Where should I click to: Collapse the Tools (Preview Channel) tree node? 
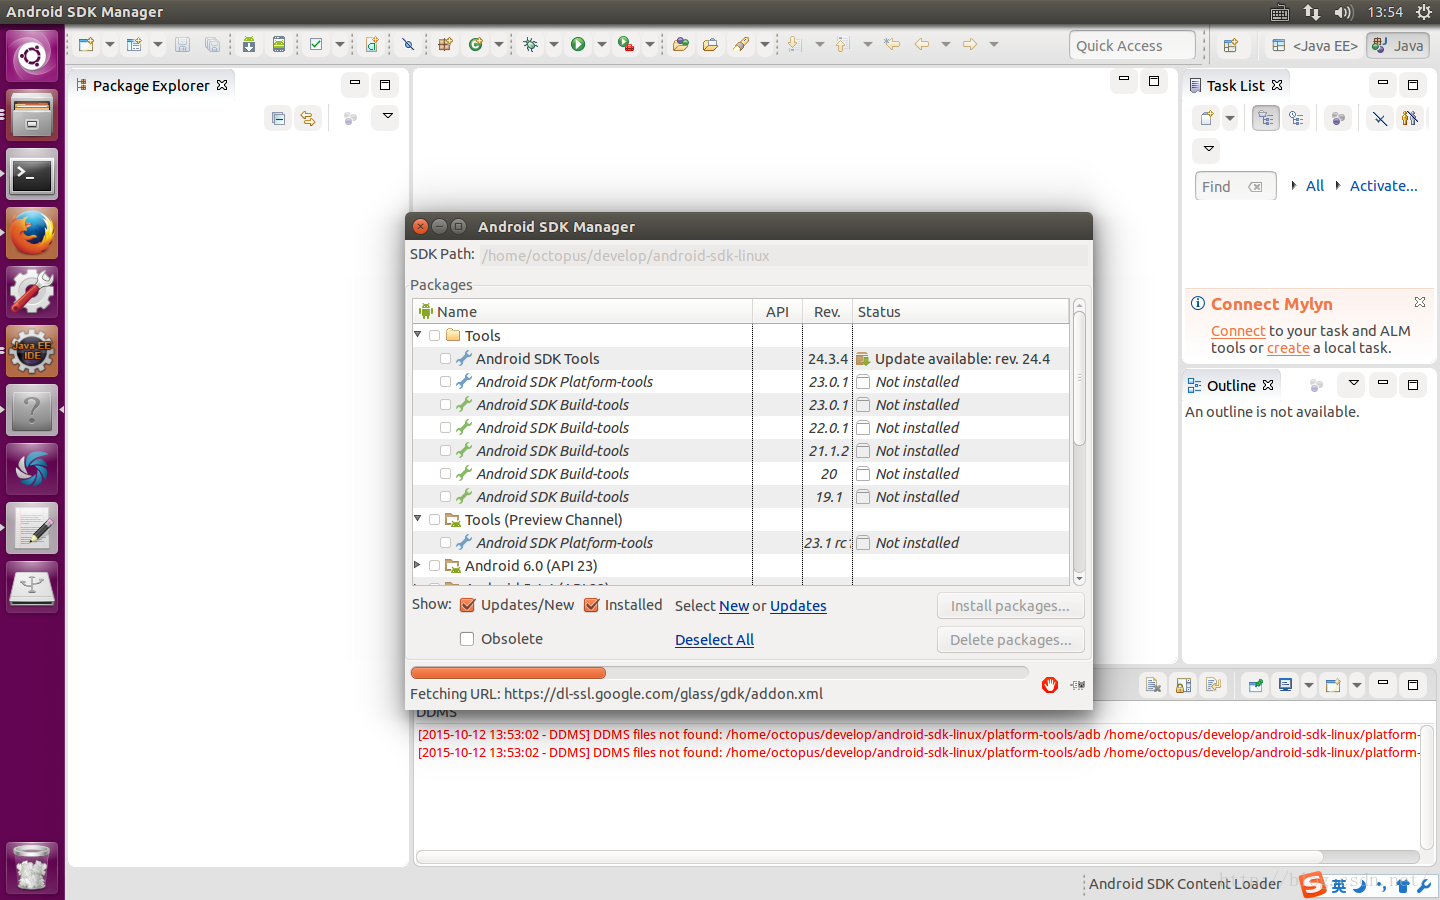click(418, 519)
